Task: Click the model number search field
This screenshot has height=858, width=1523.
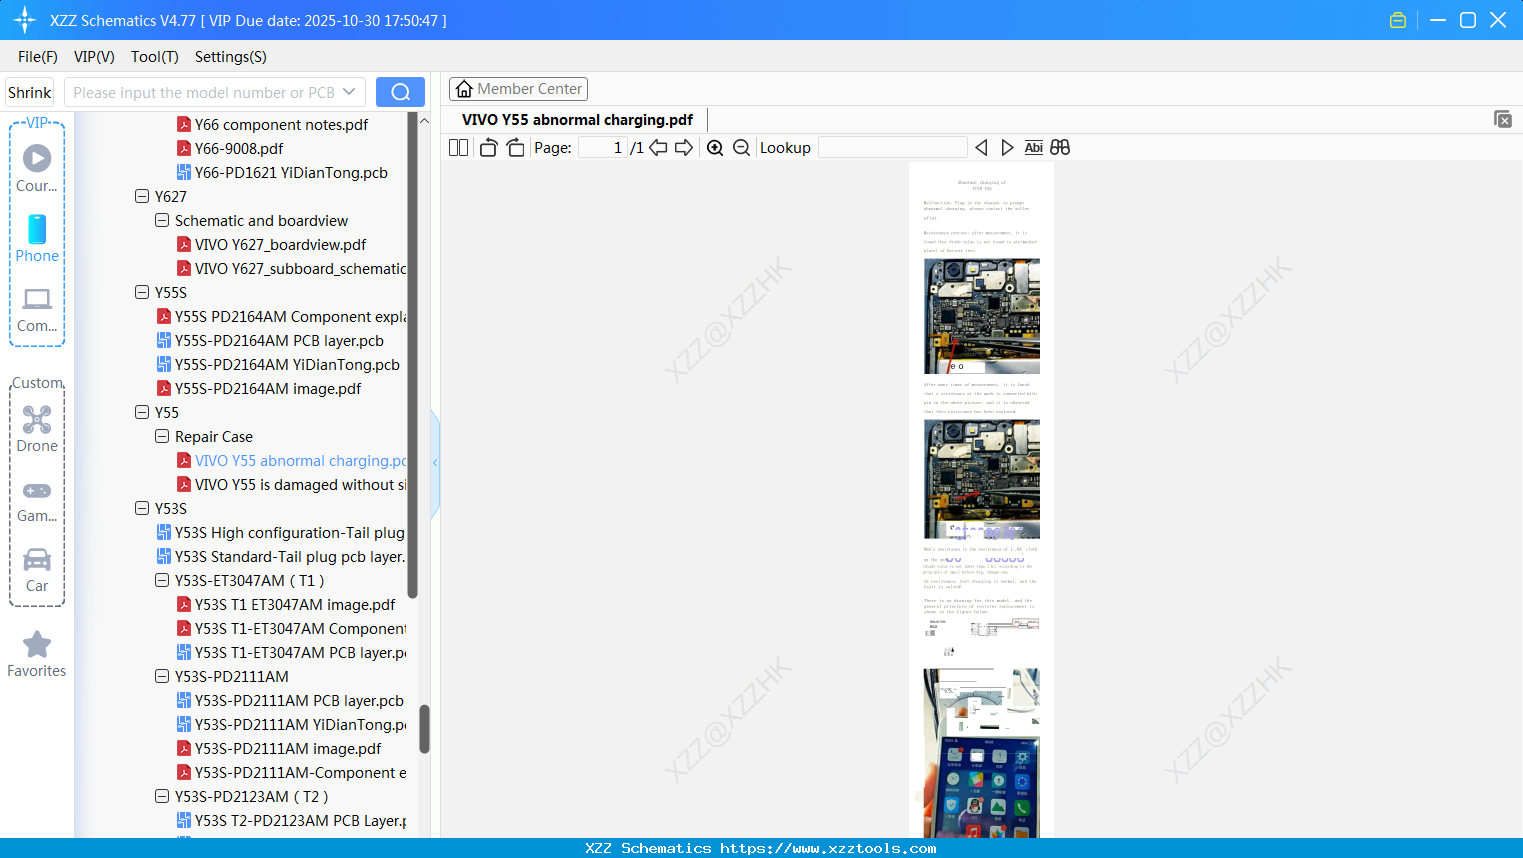Action: pos(203,92)
